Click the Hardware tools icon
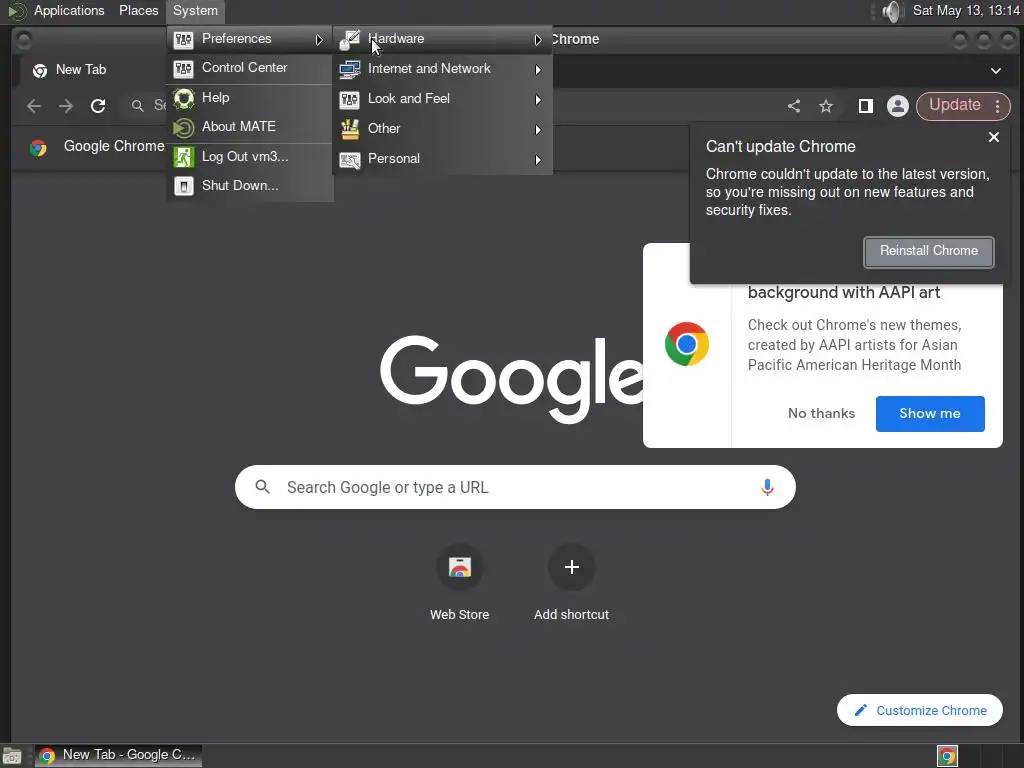 tap(350, 40)
